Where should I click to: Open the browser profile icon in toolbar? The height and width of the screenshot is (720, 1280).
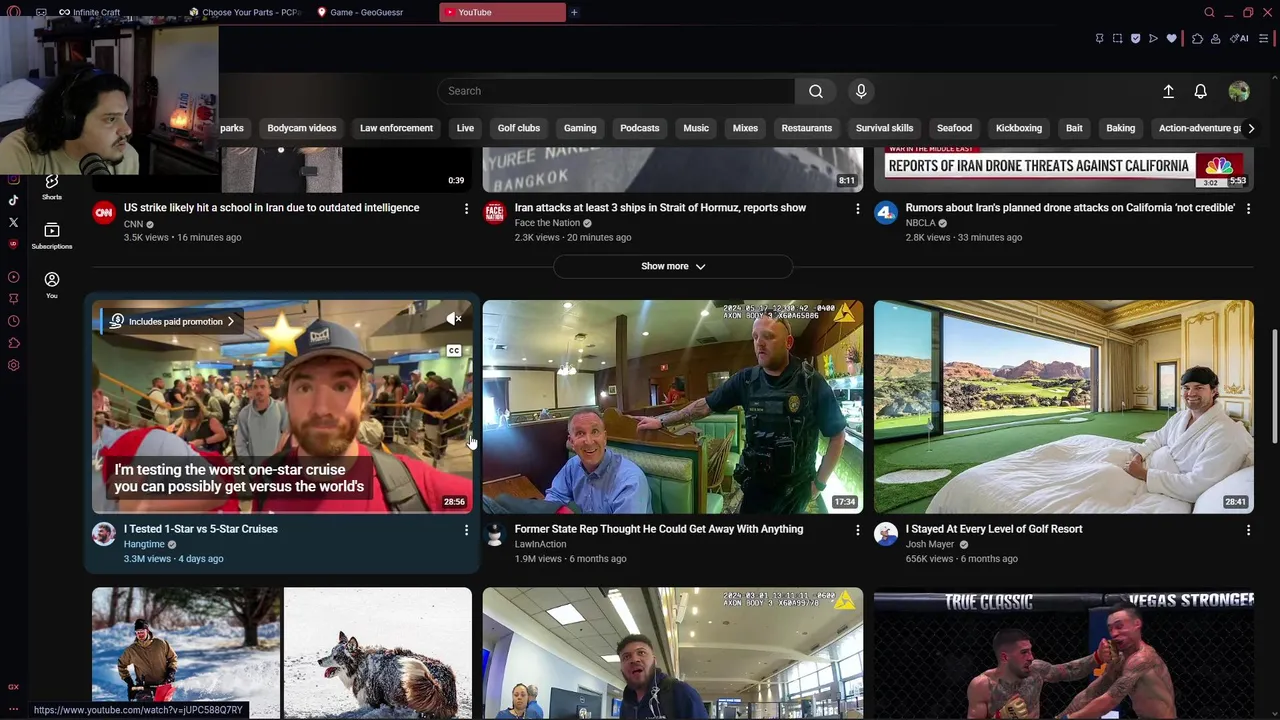pos(1215,38)
